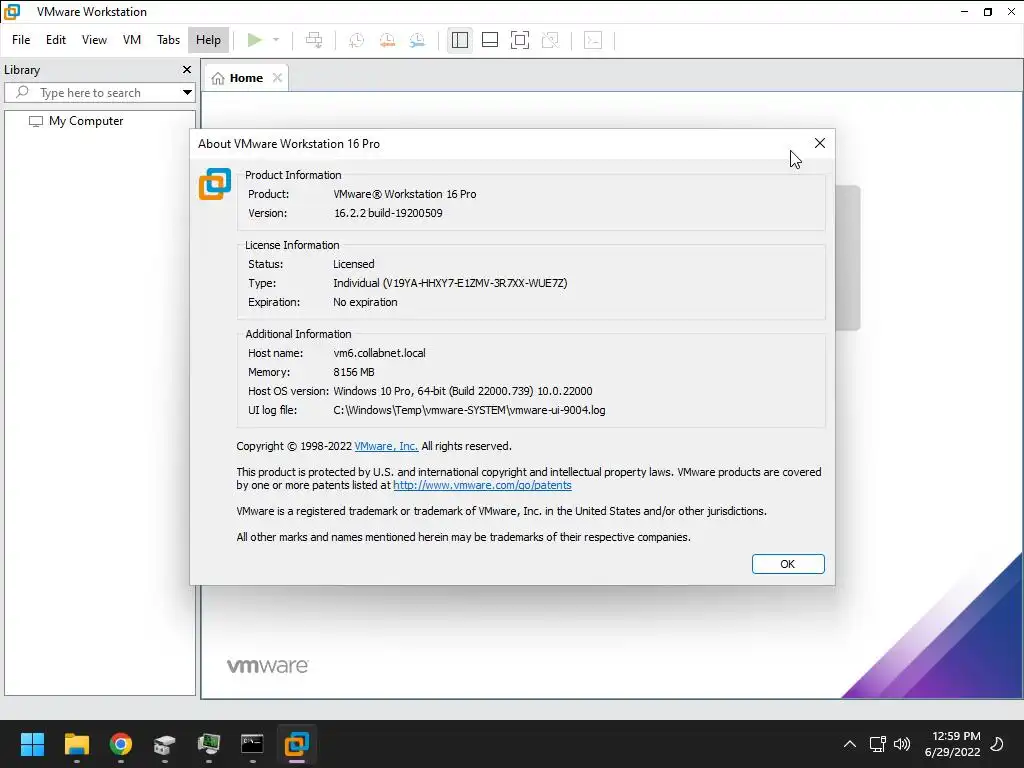Open the power options dropdown arrow

point(276,40)
